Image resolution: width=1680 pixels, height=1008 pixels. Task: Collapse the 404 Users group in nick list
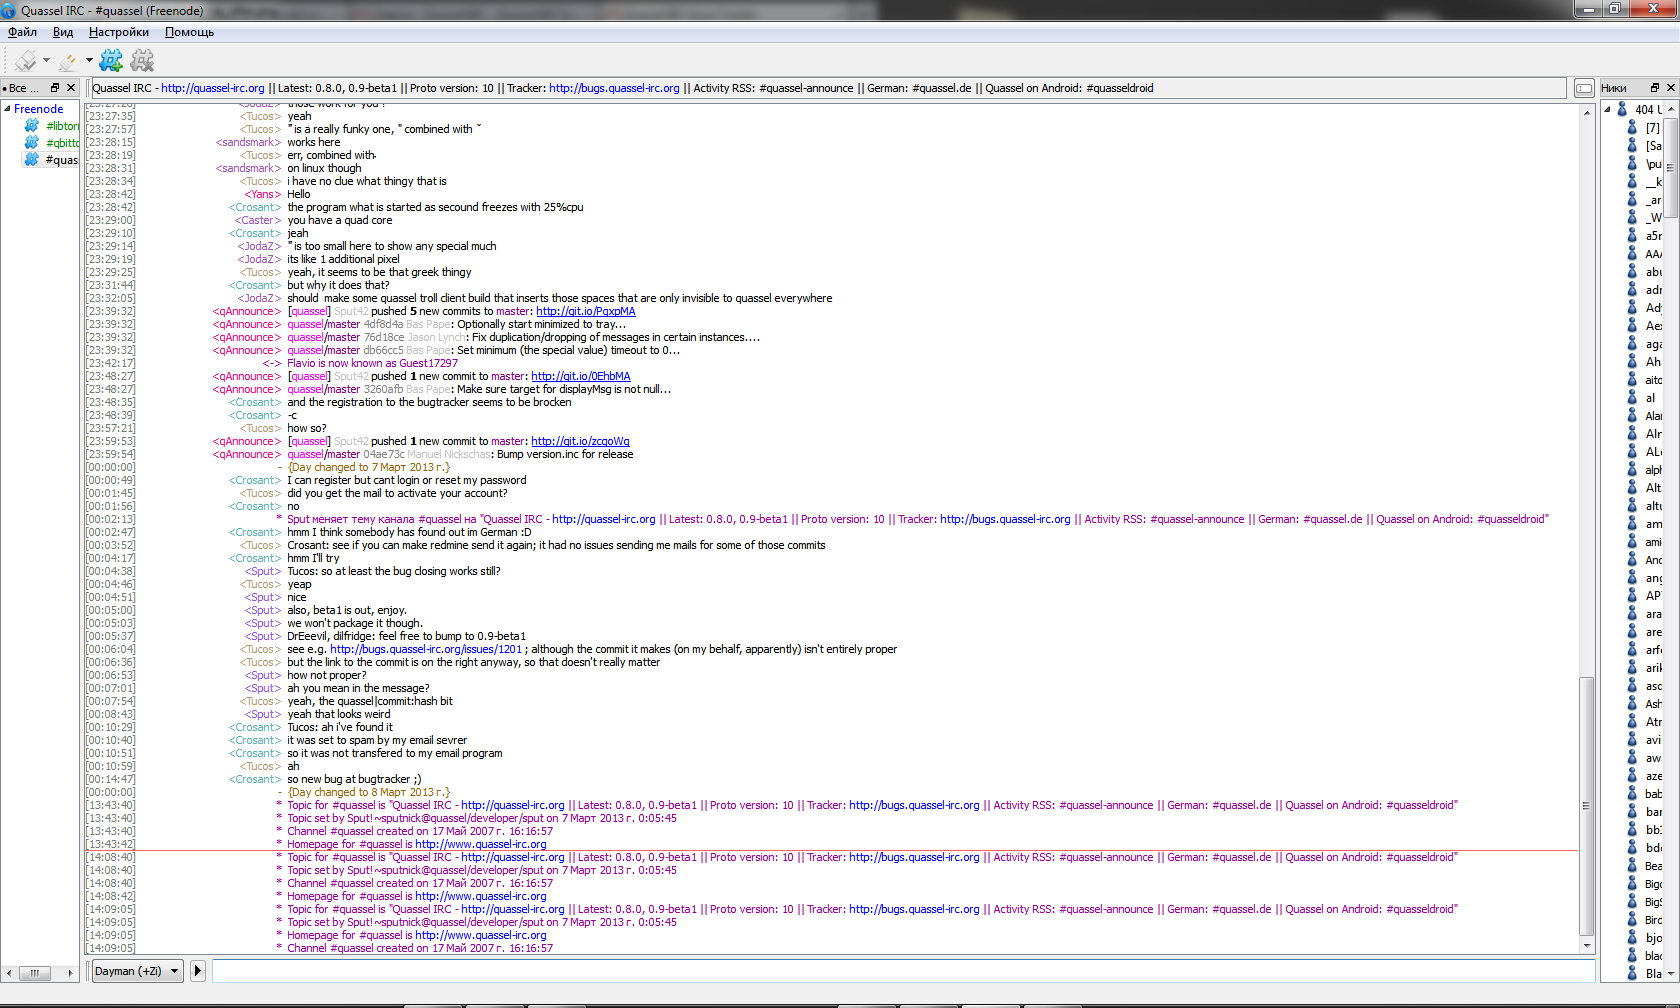point(1608,109)
